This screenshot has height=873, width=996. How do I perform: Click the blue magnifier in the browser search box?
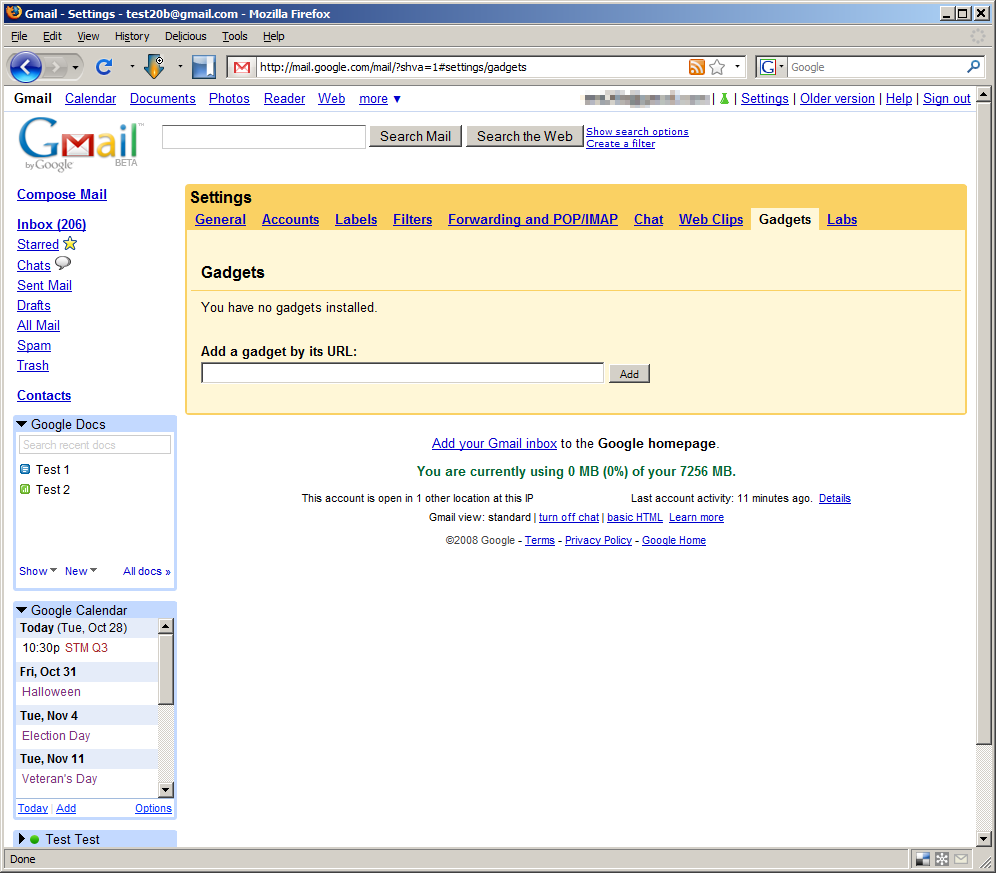click(x=974, y=66)
